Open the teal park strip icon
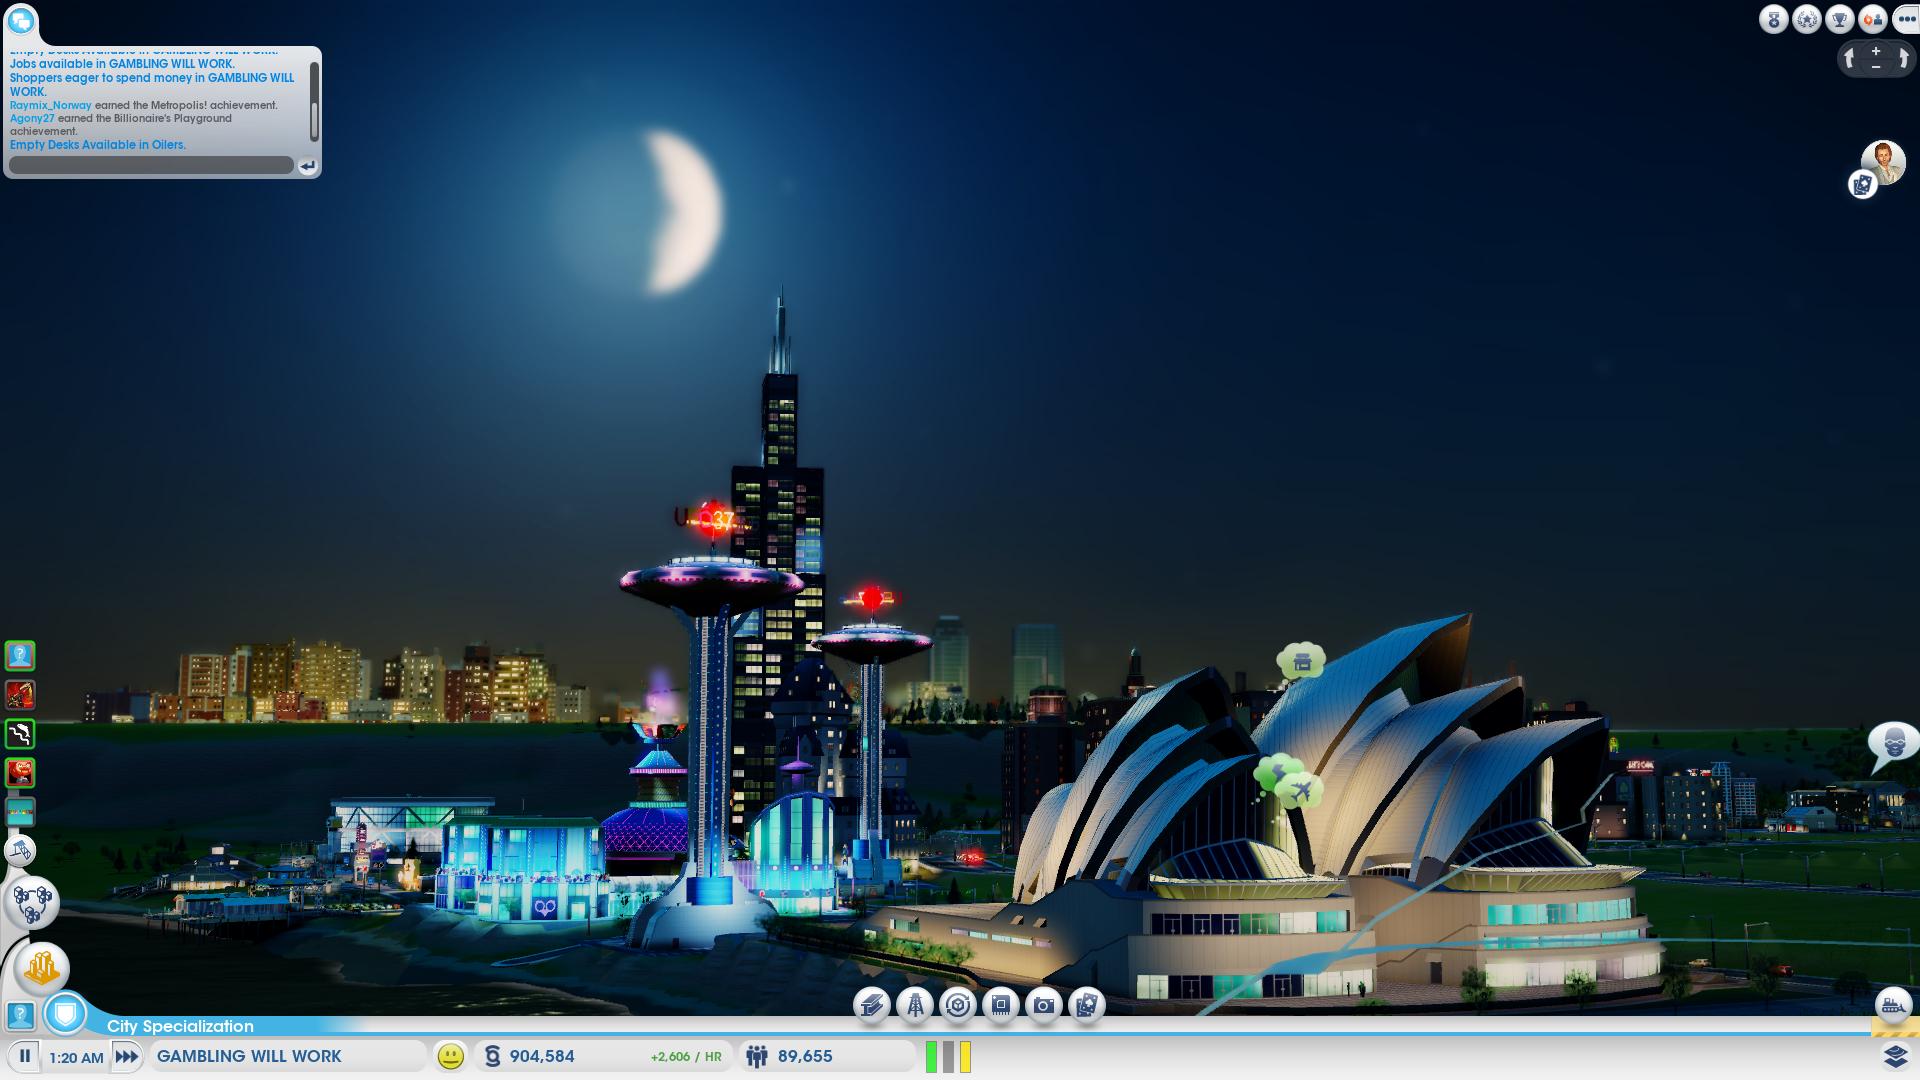 click(x=20, y=812)
